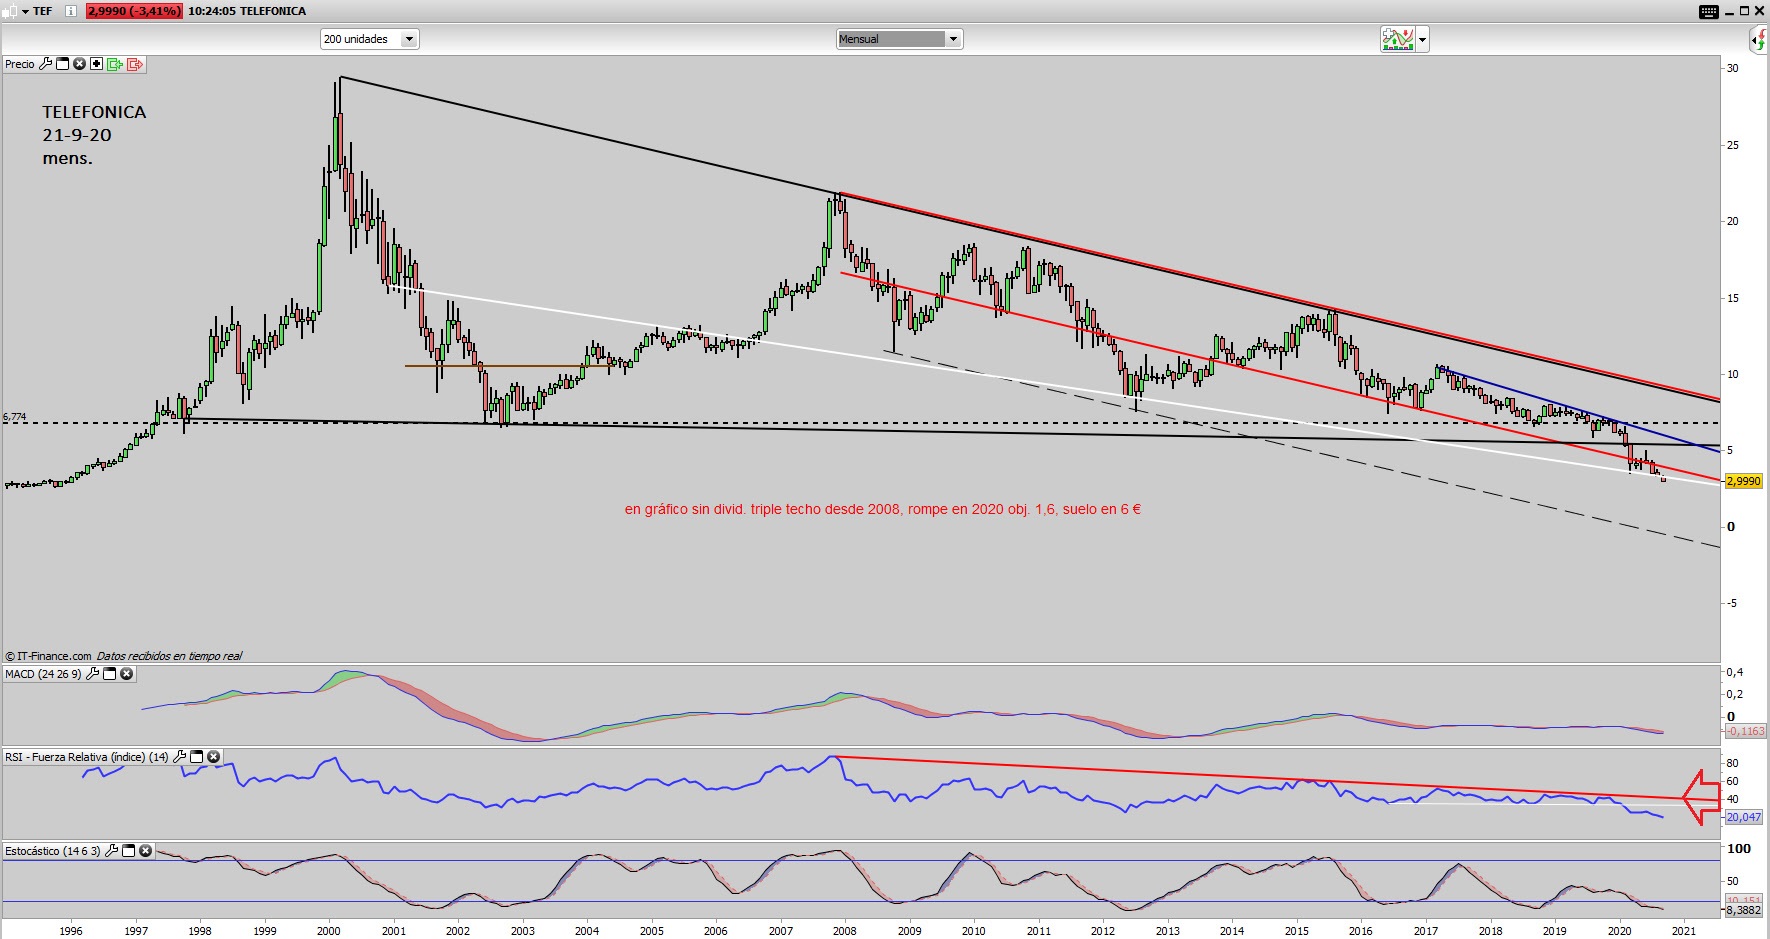Click the red export arrow in Precio panel
Viewport: 1770px width, 939px height.
tap(135, 64)
